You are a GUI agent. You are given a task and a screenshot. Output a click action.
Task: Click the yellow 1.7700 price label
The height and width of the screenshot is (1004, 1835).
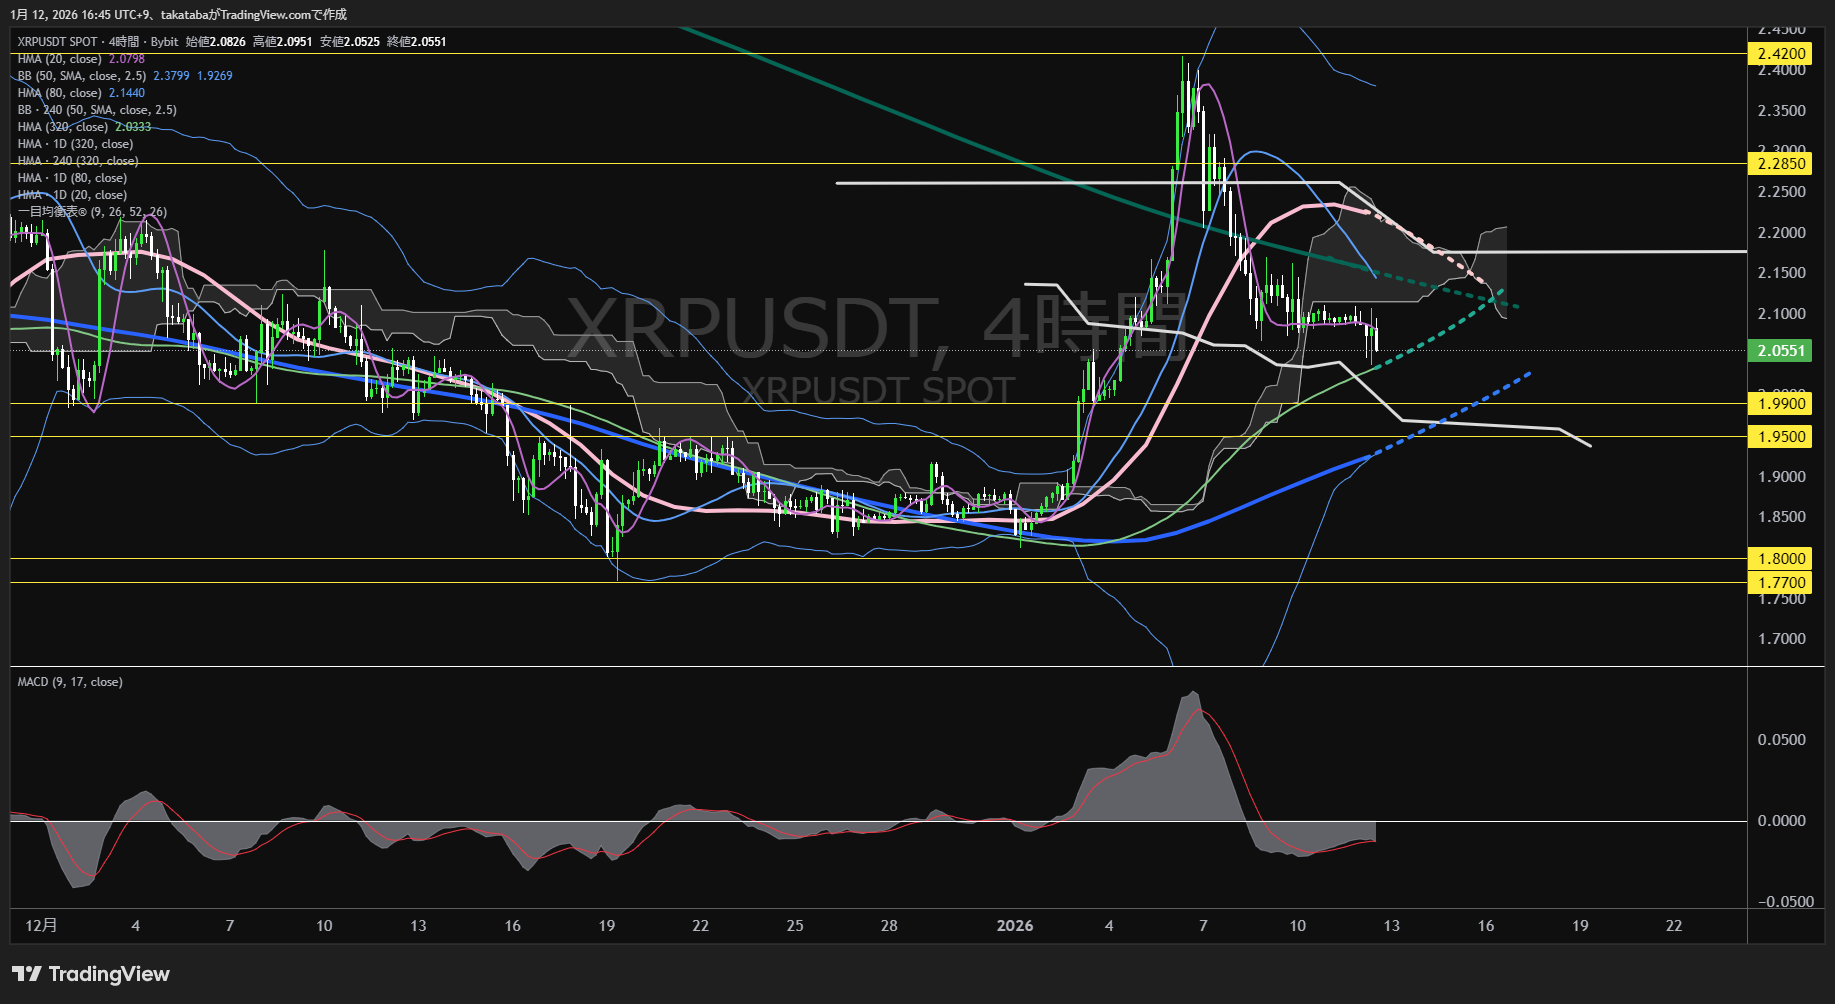1781,583
